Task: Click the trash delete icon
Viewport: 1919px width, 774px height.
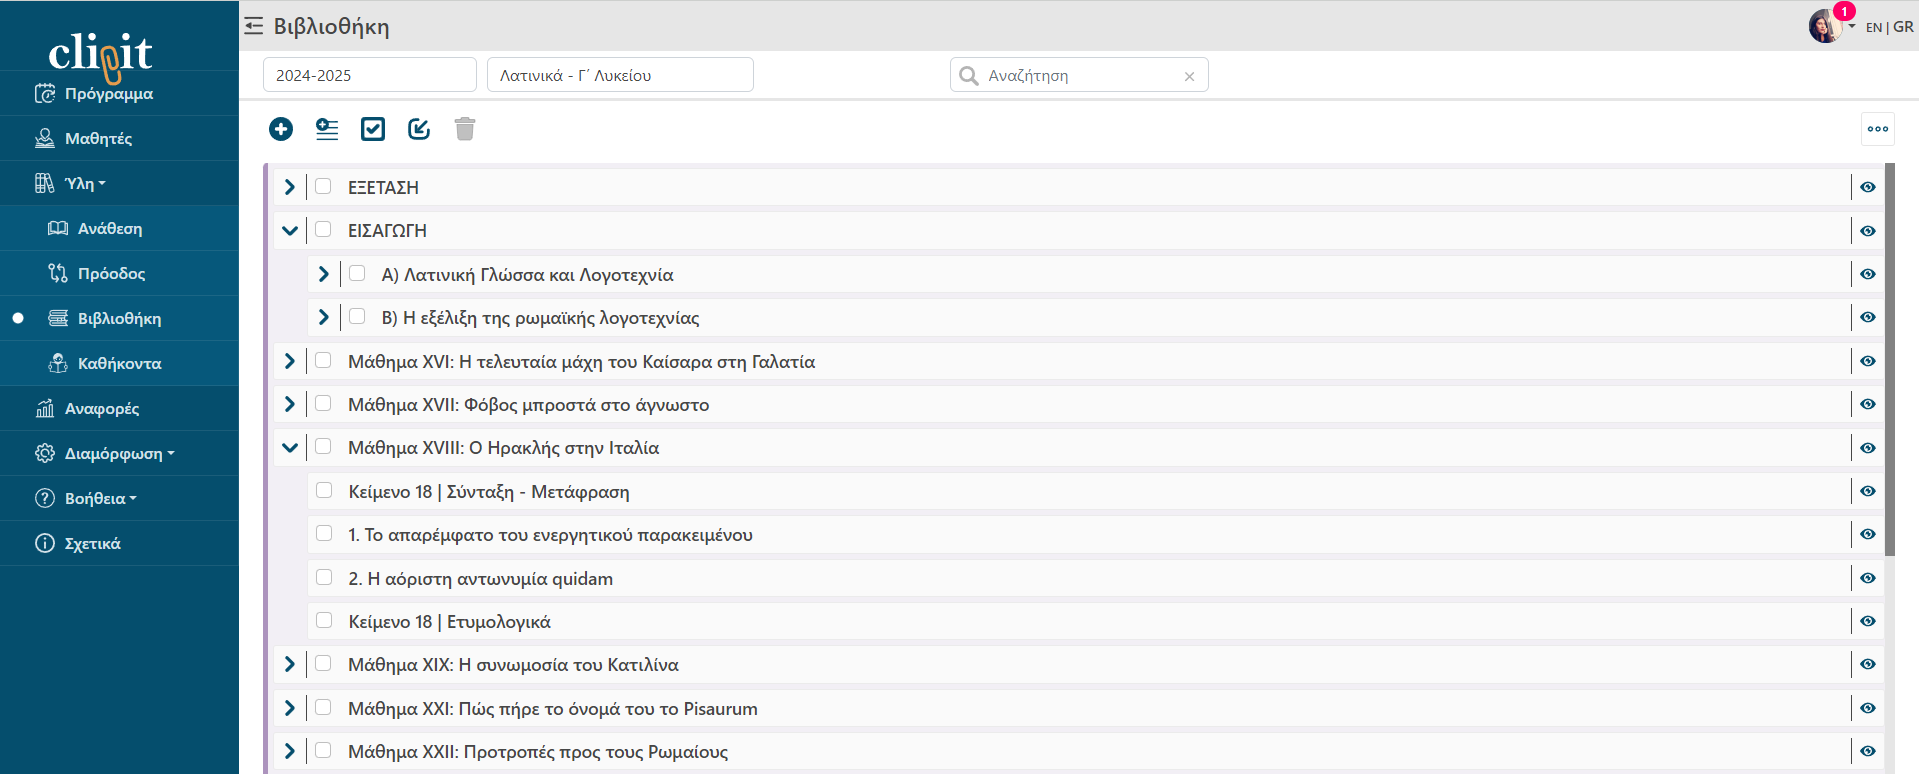Action: click(465, 129)
